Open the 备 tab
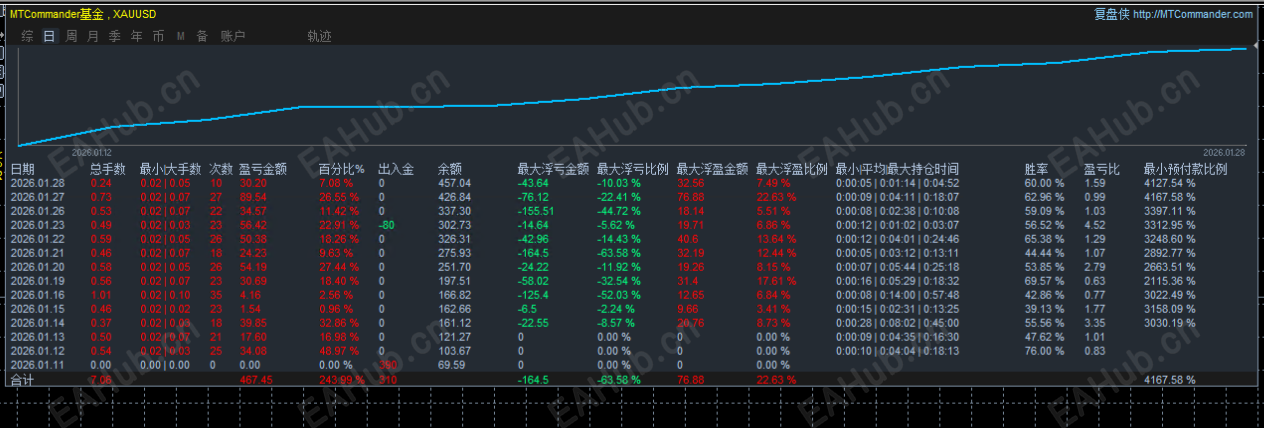The image size is (1264, 428). [202, 36]
